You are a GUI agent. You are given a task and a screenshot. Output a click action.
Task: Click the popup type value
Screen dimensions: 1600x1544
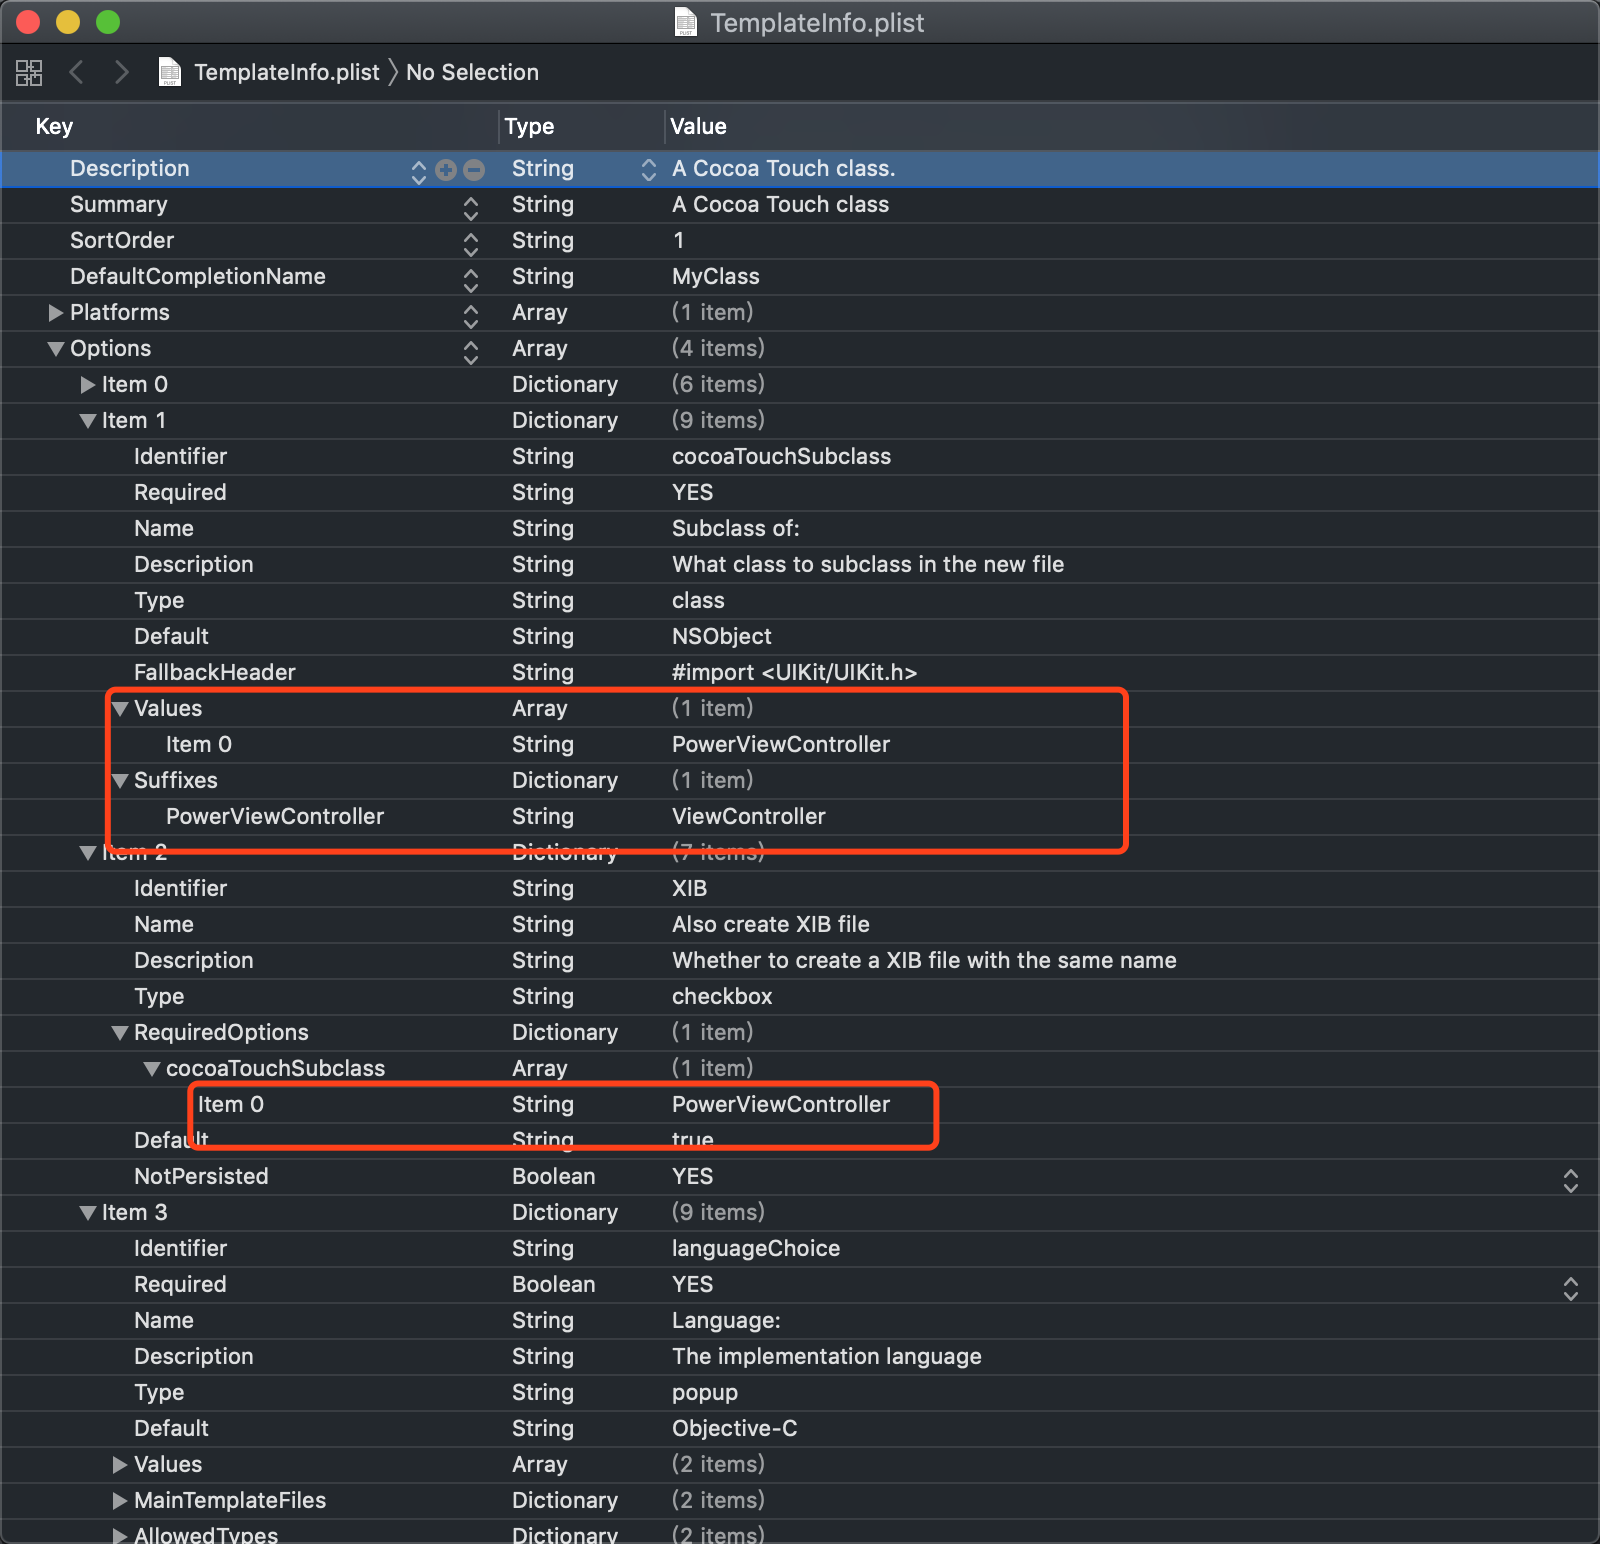[705, 1392]
